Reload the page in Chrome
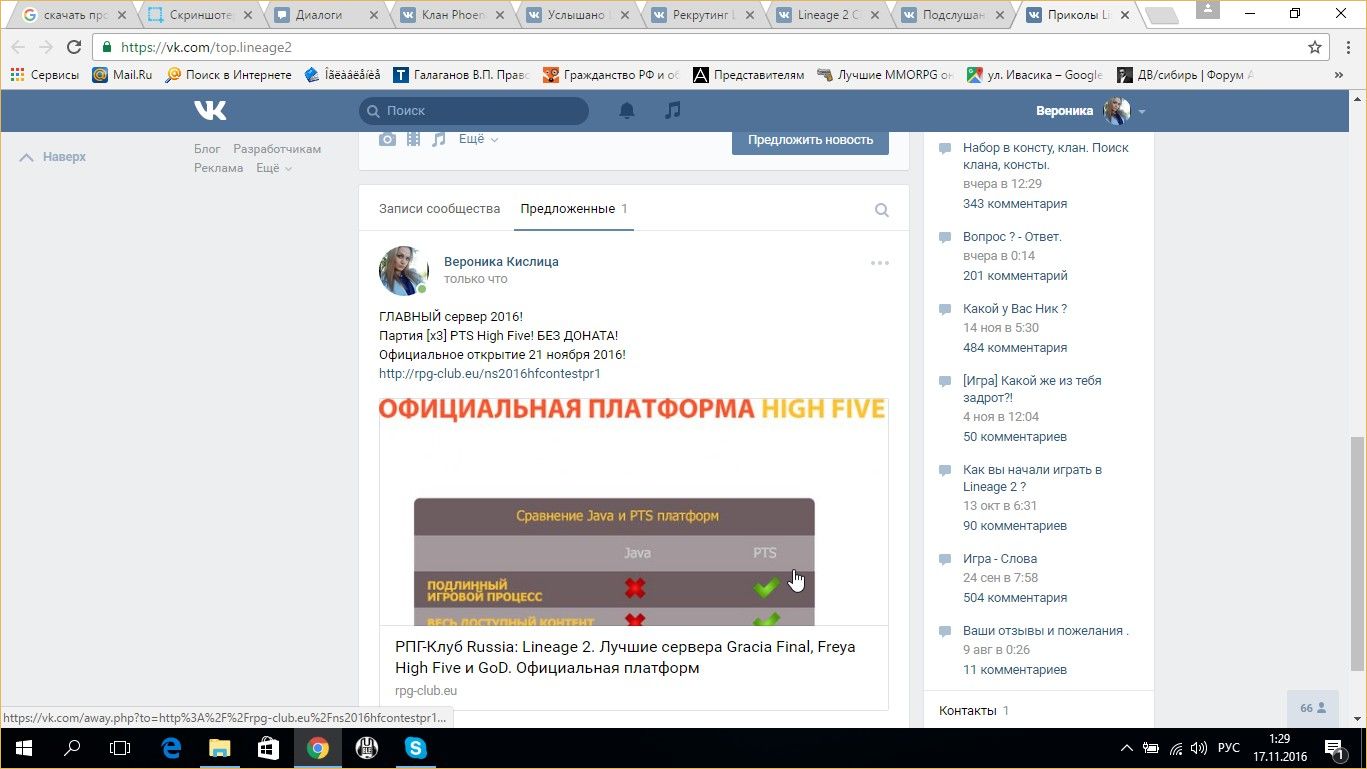The width and height of the screenshot is (1367, 769). 74,47
